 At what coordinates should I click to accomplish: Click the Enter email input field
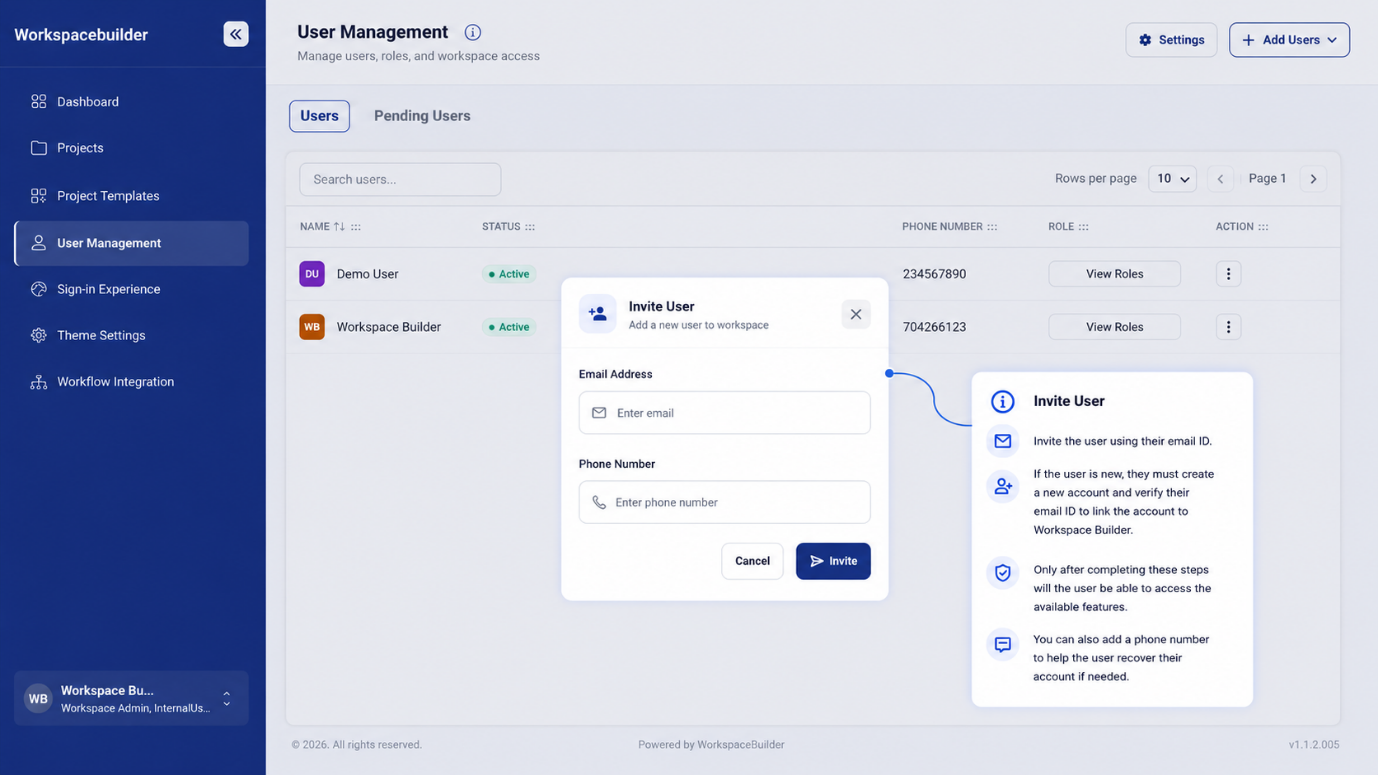(724, 413)
